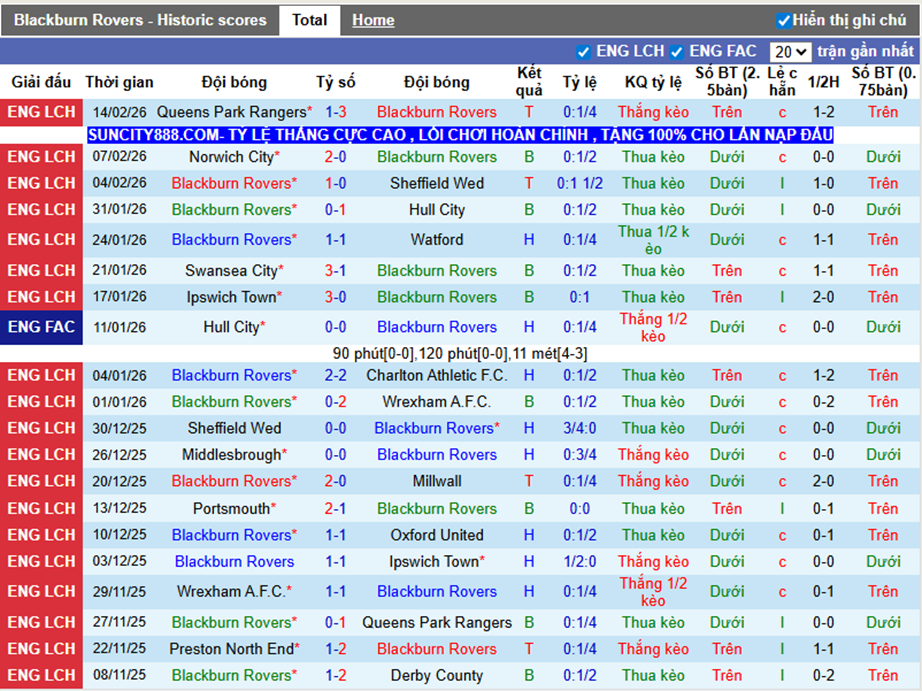Click the date 24/01/26

[119, 240]
